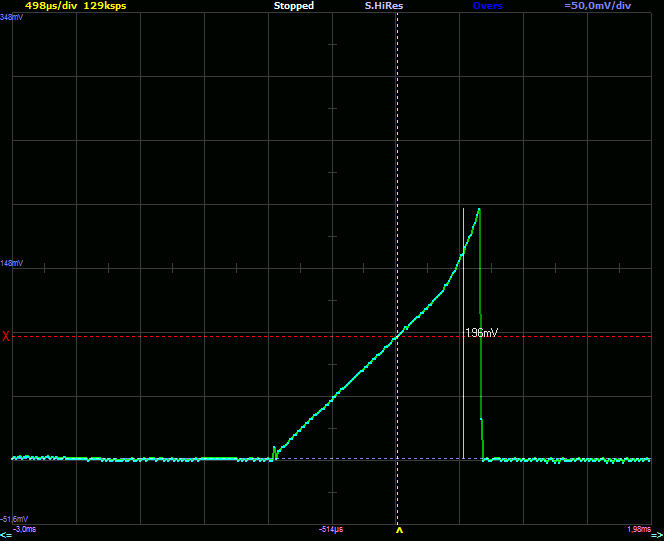Viewport: 664px width, 541px height.
Task: Click the -51.6mV bottom voltage label
Action: tap(14, 519)
